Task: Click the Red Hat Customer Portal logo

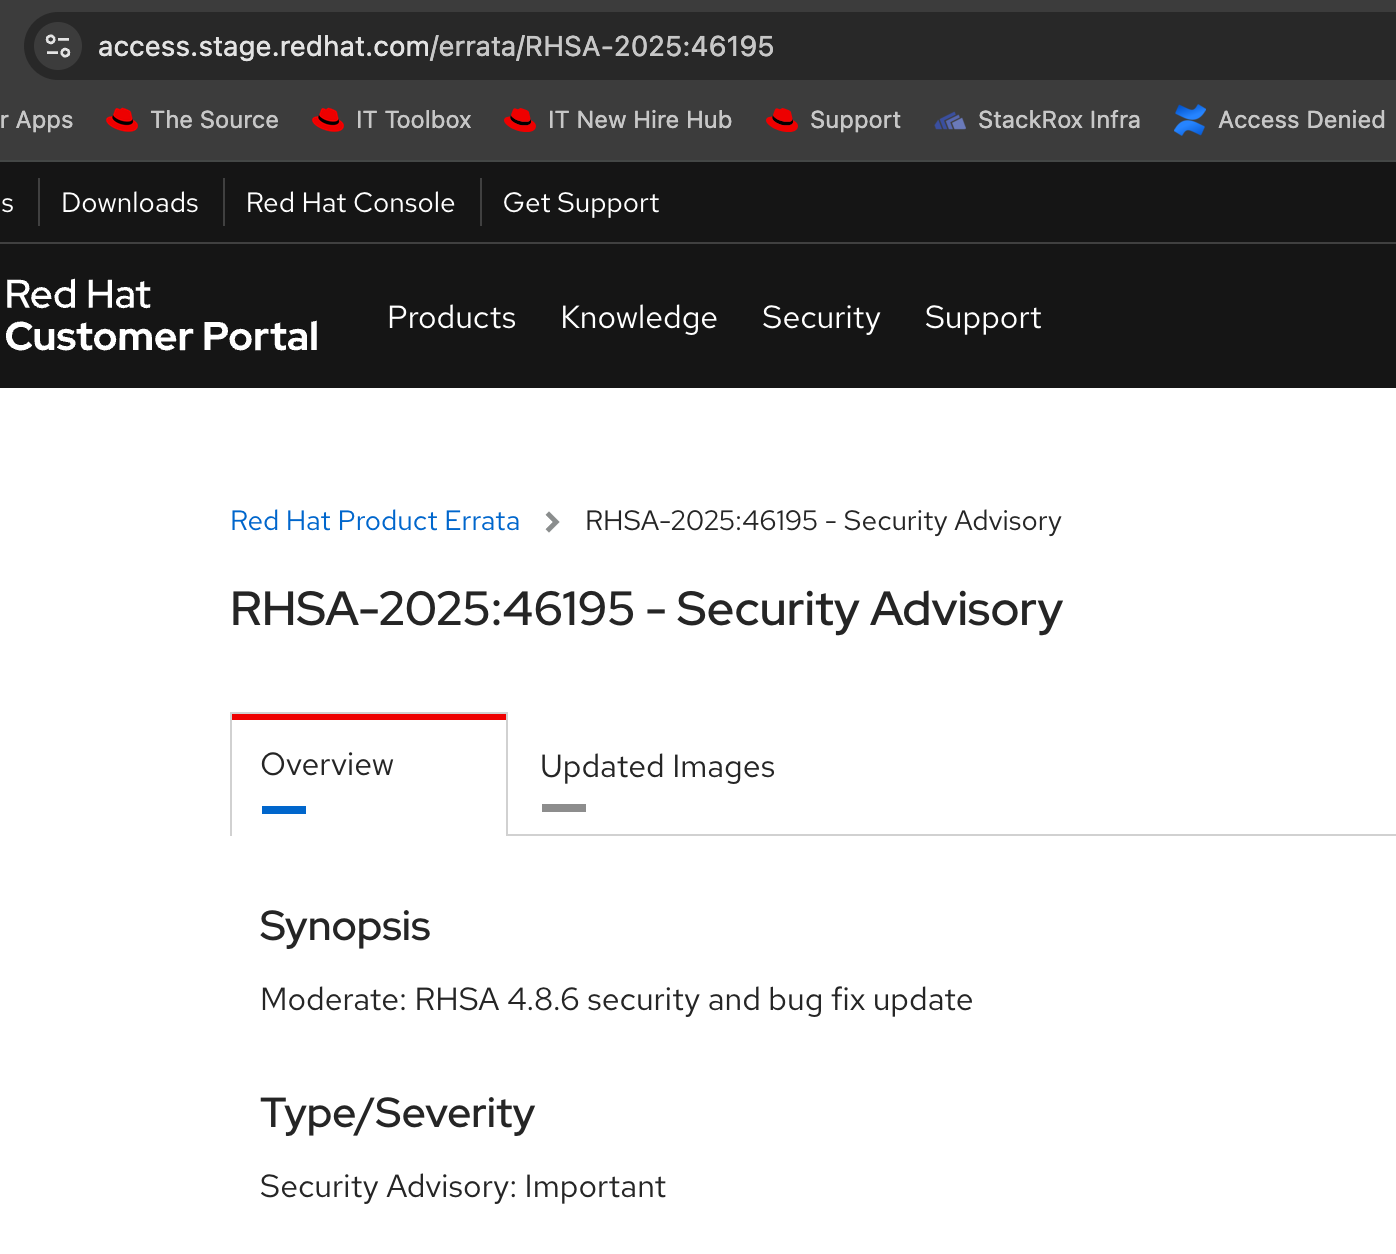Action: tap(161, 316)
